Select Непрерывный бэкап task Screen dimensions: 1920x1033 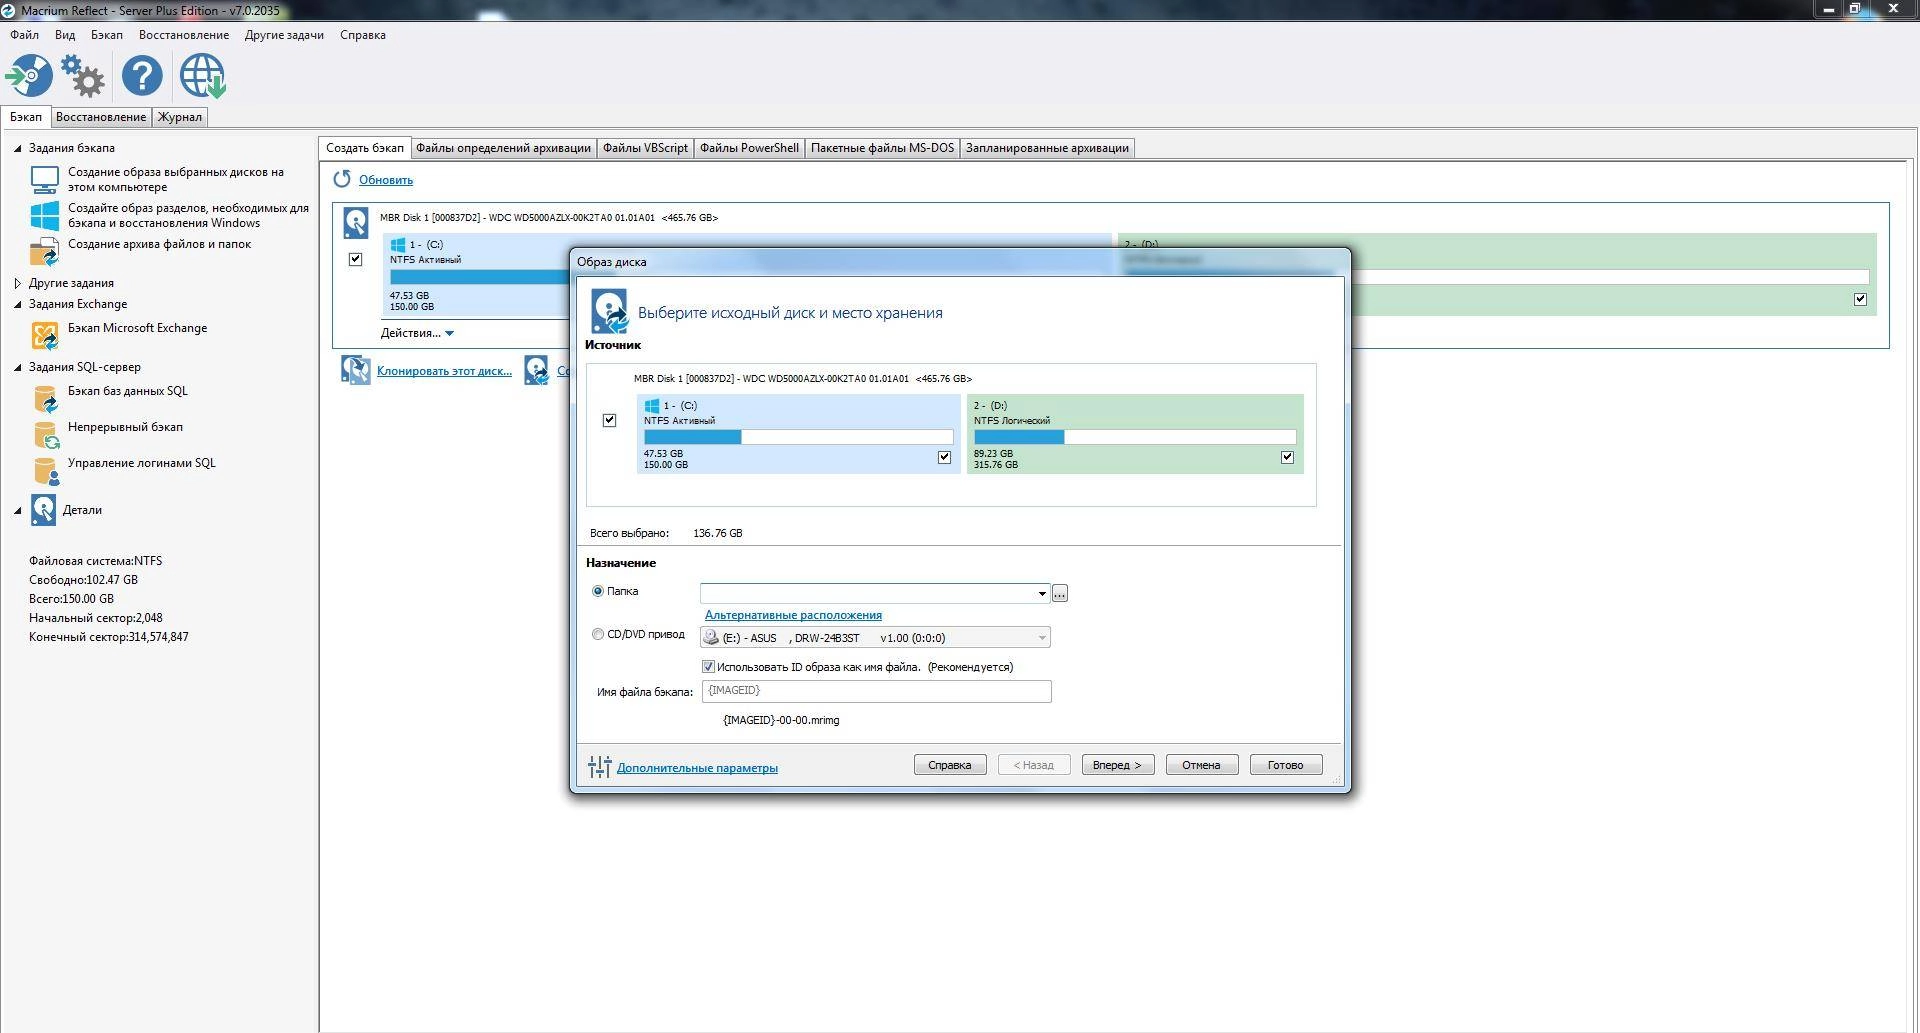pyautogui.click(x=125, y=427)
